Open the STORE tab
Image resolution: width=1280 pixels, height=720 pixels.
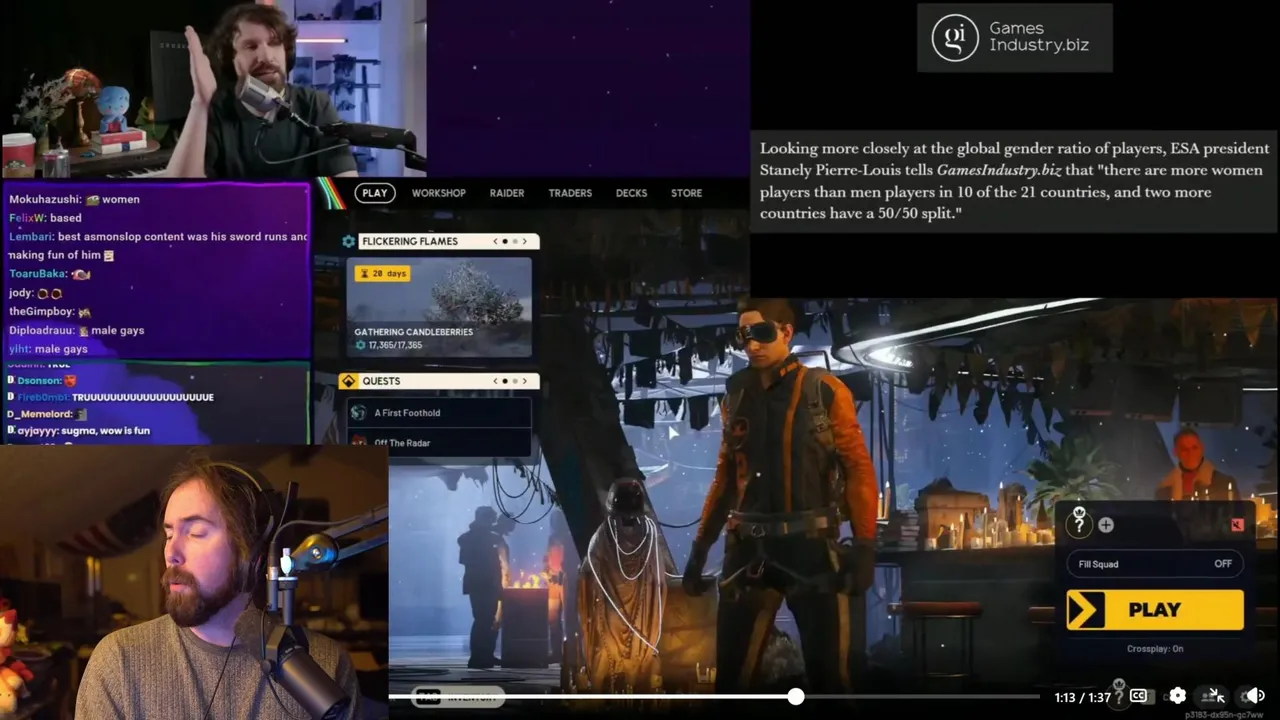click(x=686, y=193)
